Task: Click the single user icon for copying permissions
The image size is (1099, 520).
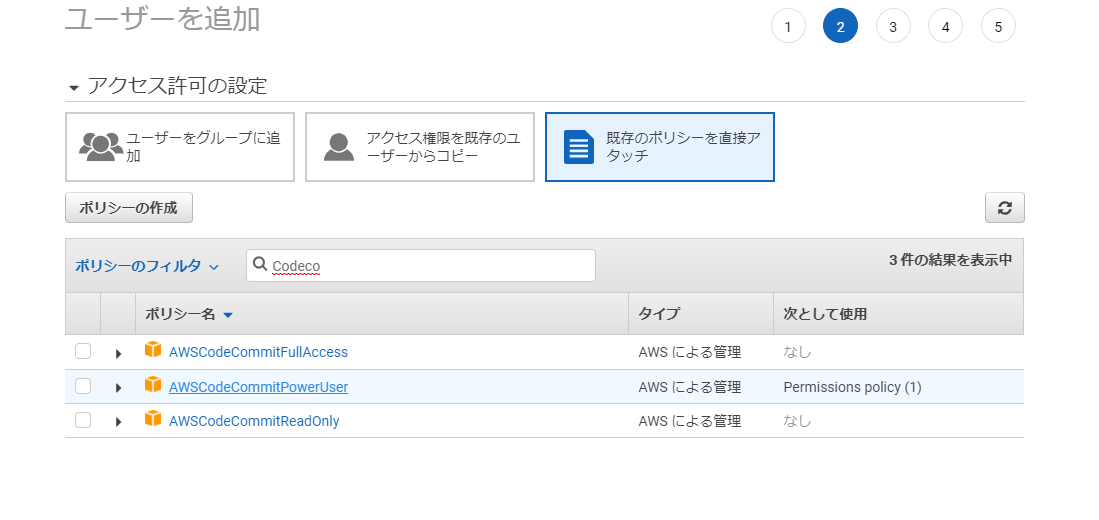Action: pyautogui.click(x=339, y=147)
